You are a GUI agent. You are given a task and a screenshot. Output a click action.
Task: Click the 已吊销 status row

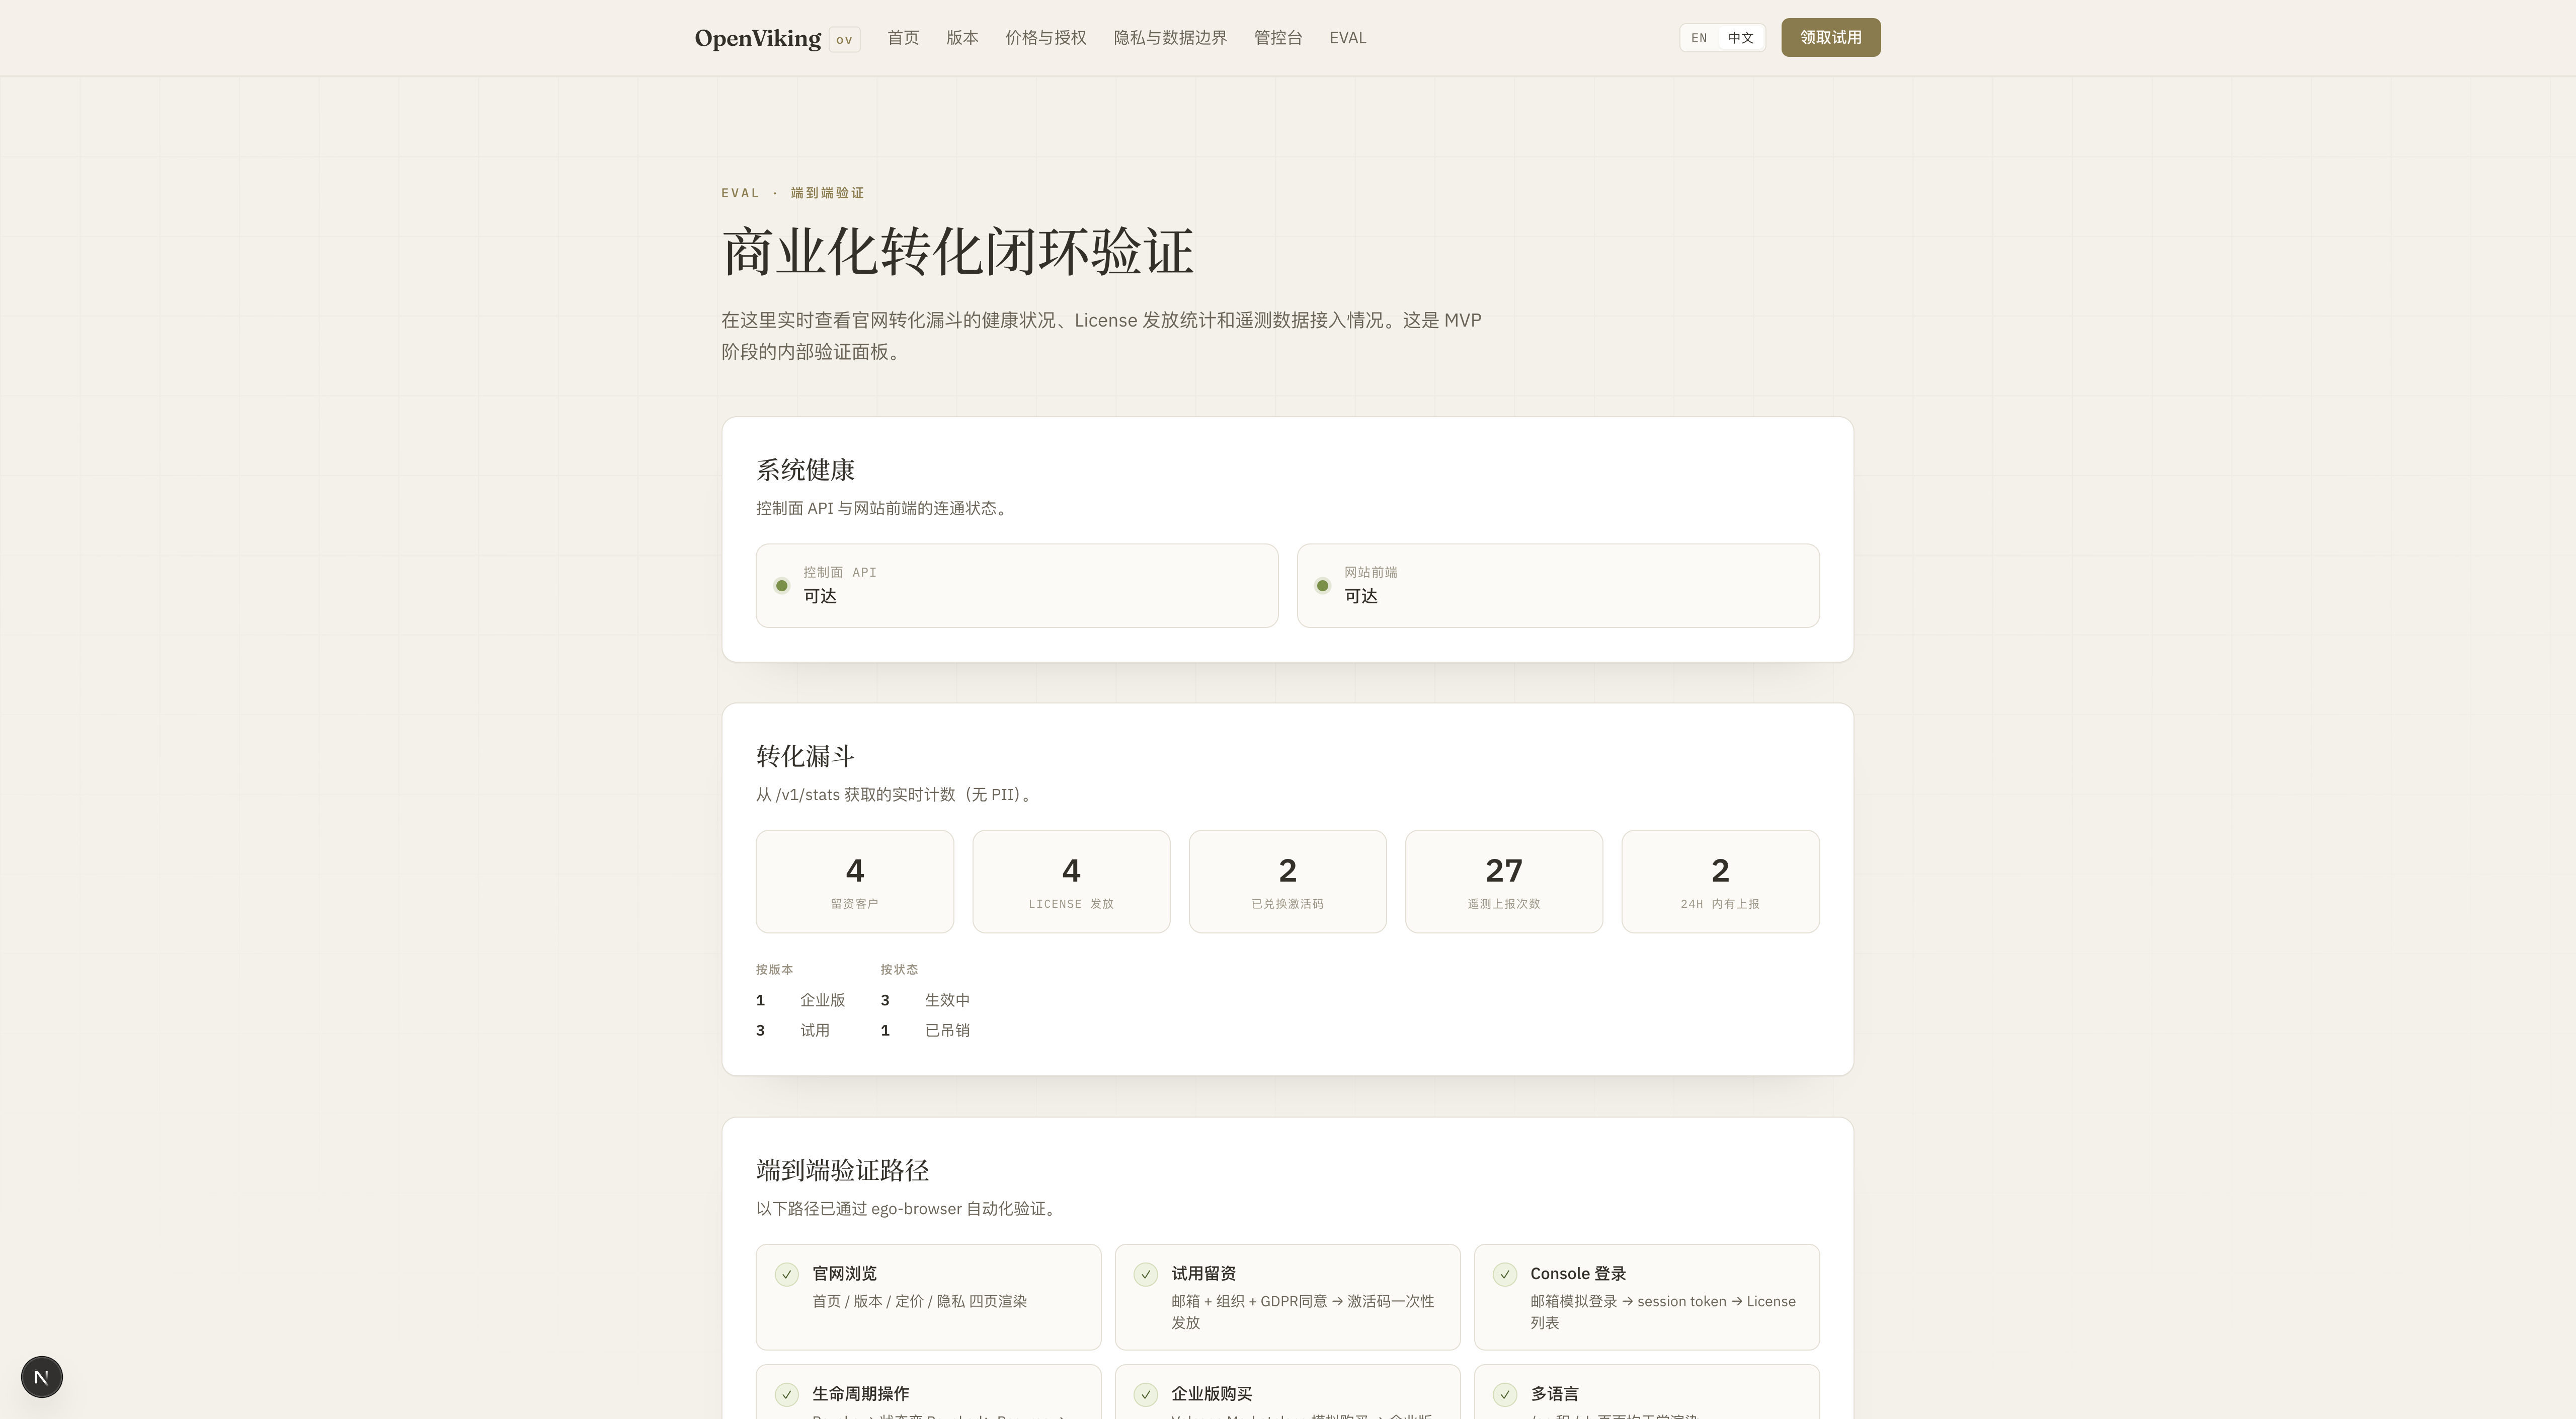(x=925, y=1030)
